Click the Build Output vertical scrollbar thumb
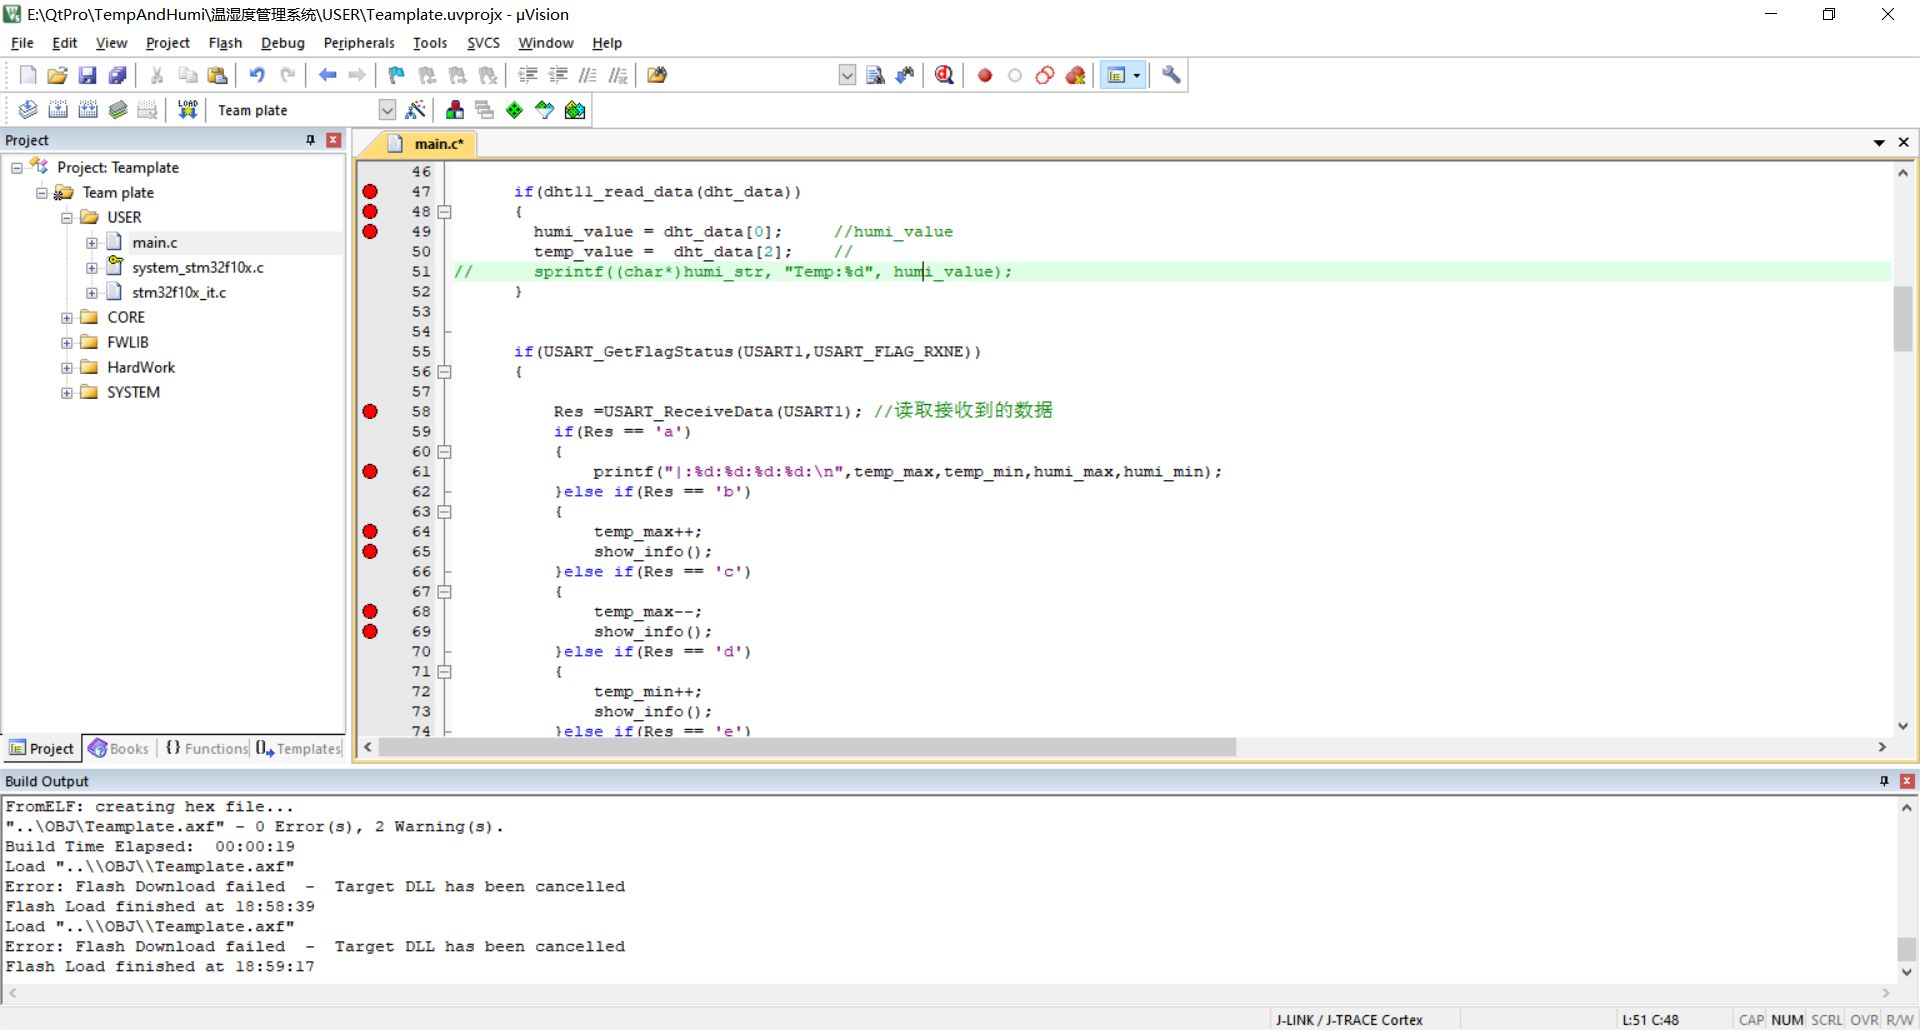The width and height of the screenshot is (1920, 1030). click(x=1907, y=948)
